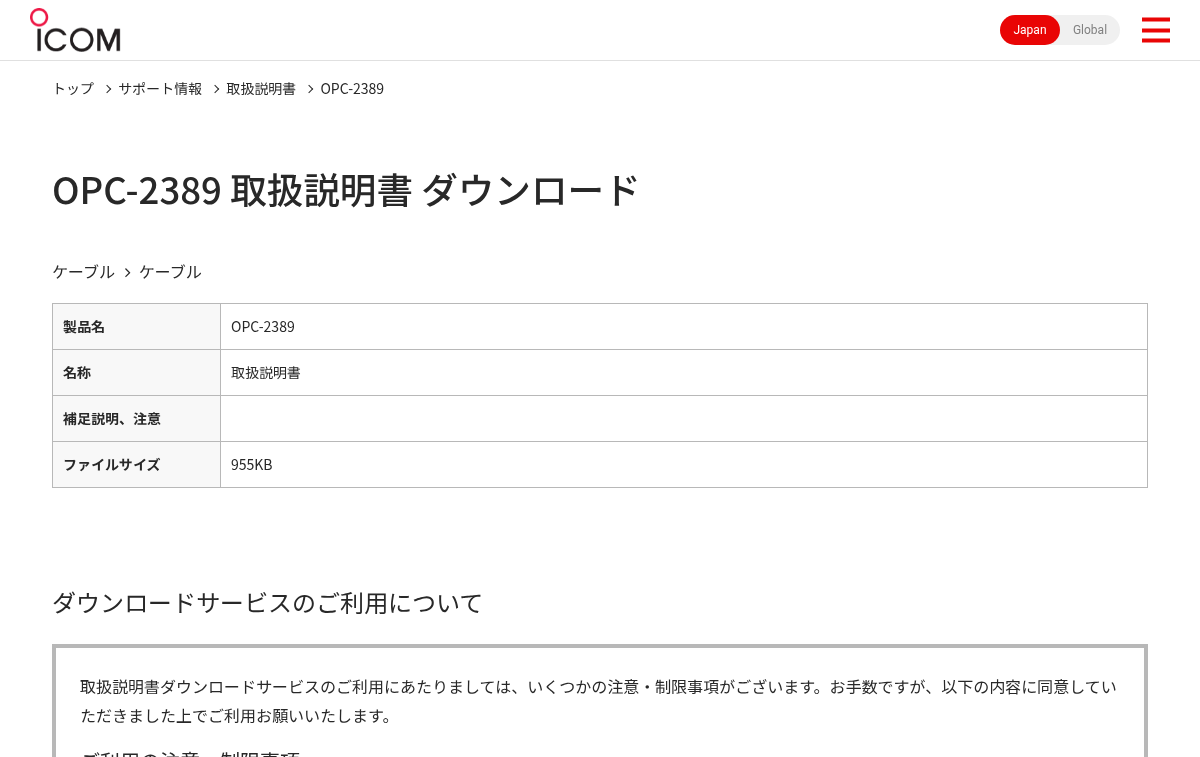Viewport: 1200px width, 757px height.
Task: Select the 955KB file size cell
Action: pos(684,465)
